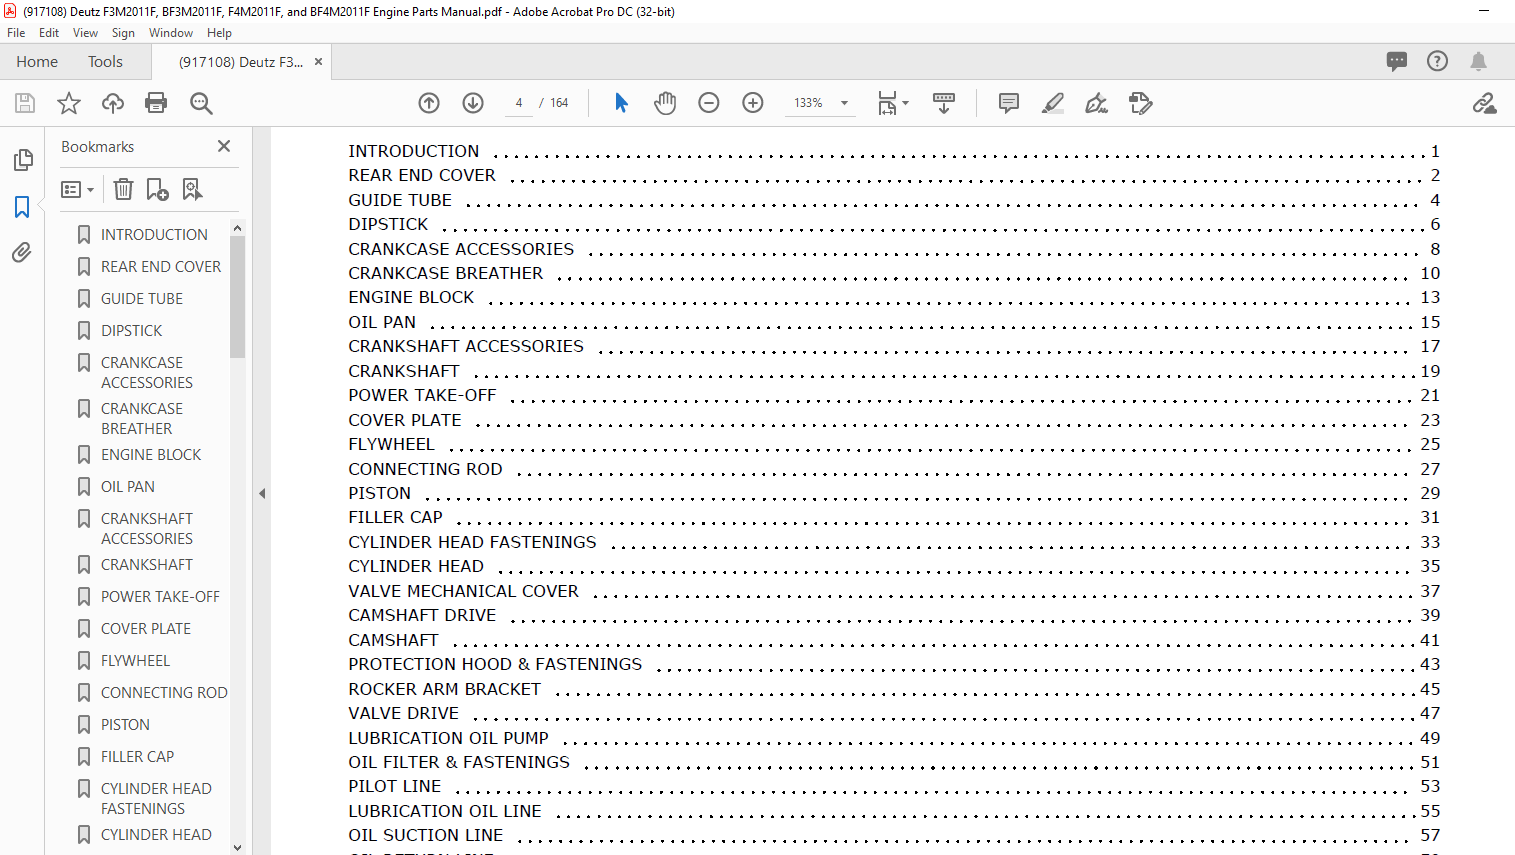Image resolution: width=1515 pixels, height=855 pixels.
Task: Follow the LUBRICATION OIL PUMP contents link
Action: coord(448,738)
